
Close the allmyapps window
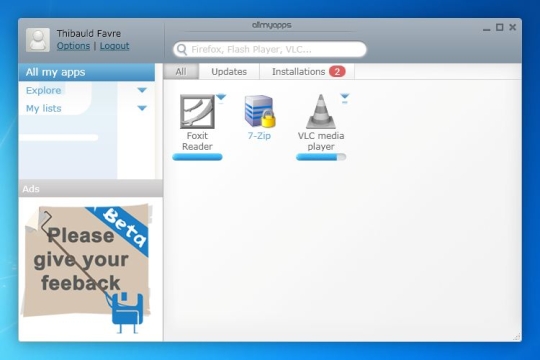pos(512,27)
